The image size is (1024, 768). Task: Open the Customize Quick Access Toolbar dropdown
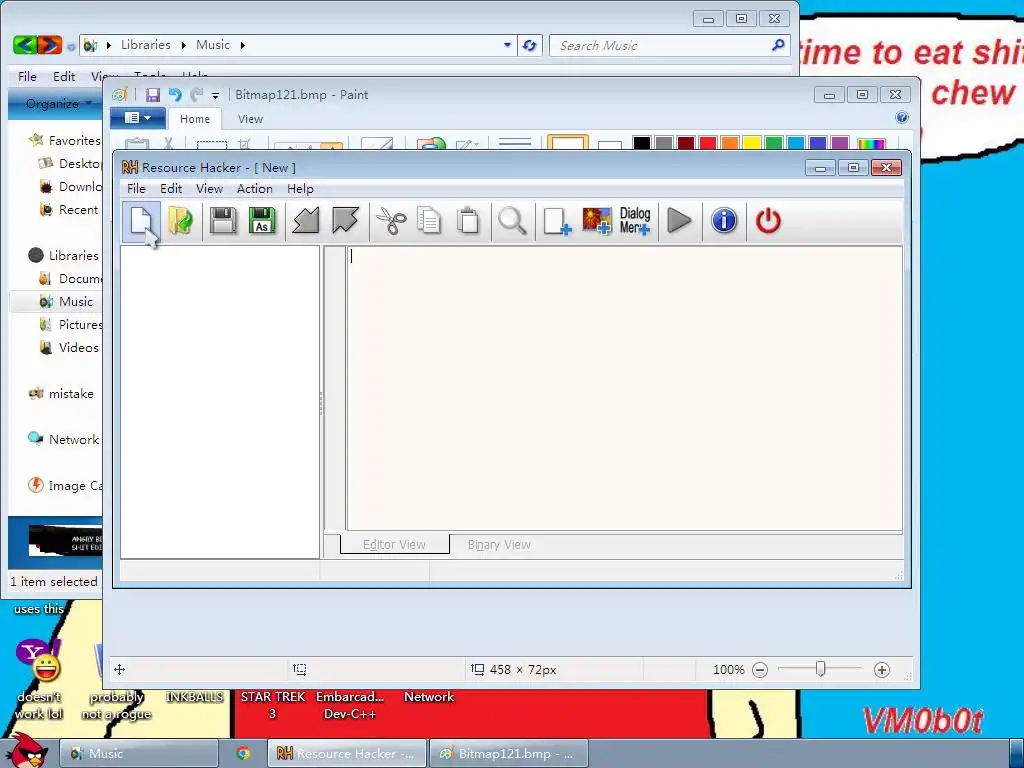(216, 96)
